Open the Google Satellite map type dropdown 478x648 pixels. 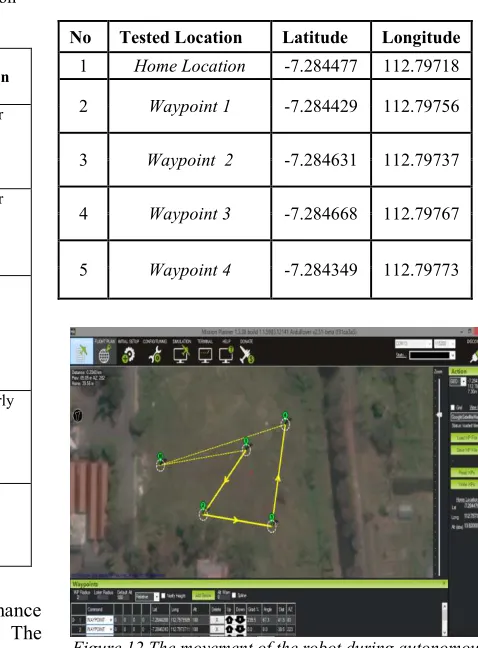[x=464, y=417]
